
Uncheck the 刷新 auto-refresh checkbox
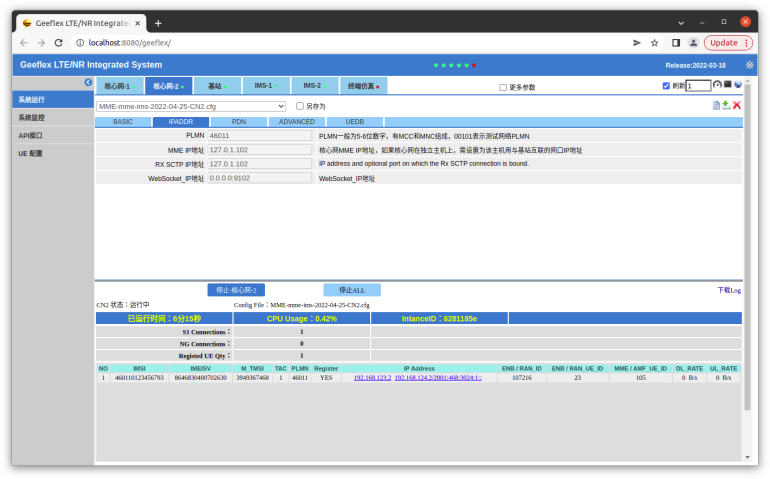[666, 86]
